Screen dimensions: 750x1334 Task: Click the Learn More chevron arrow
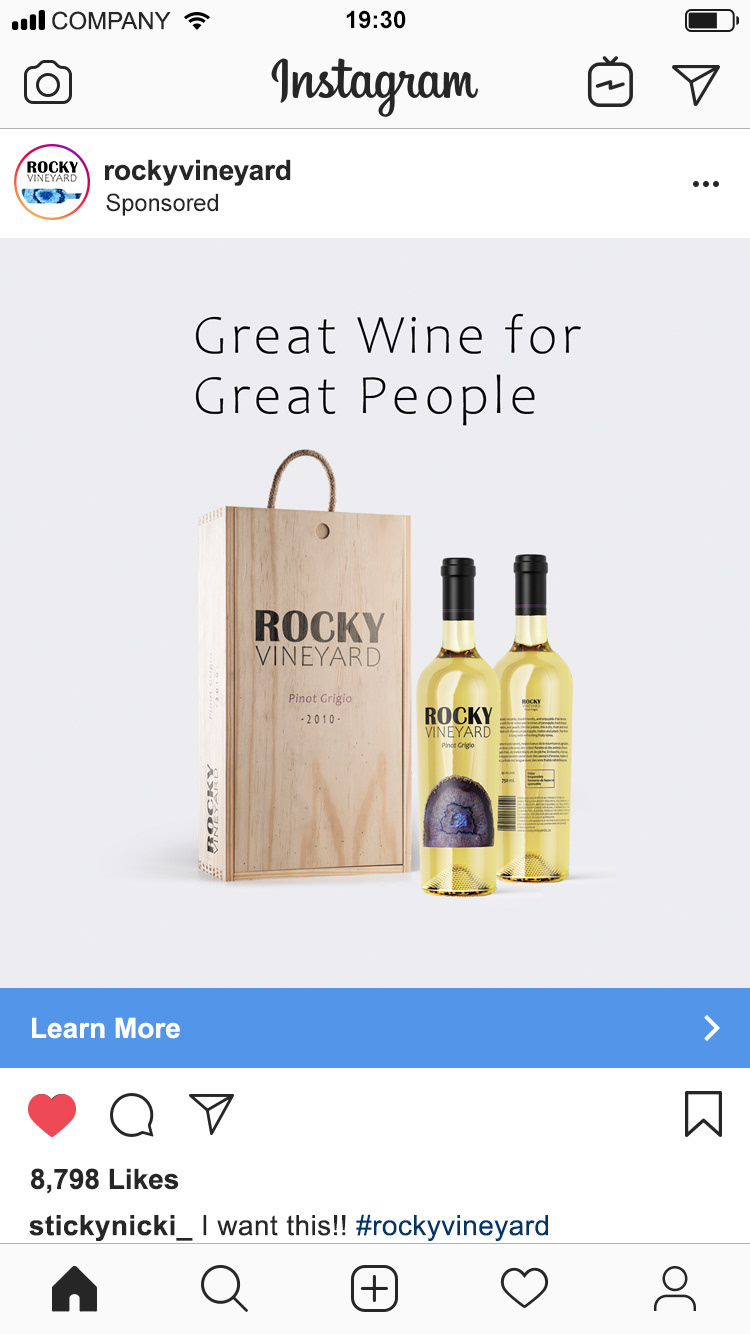(711, 1028)
